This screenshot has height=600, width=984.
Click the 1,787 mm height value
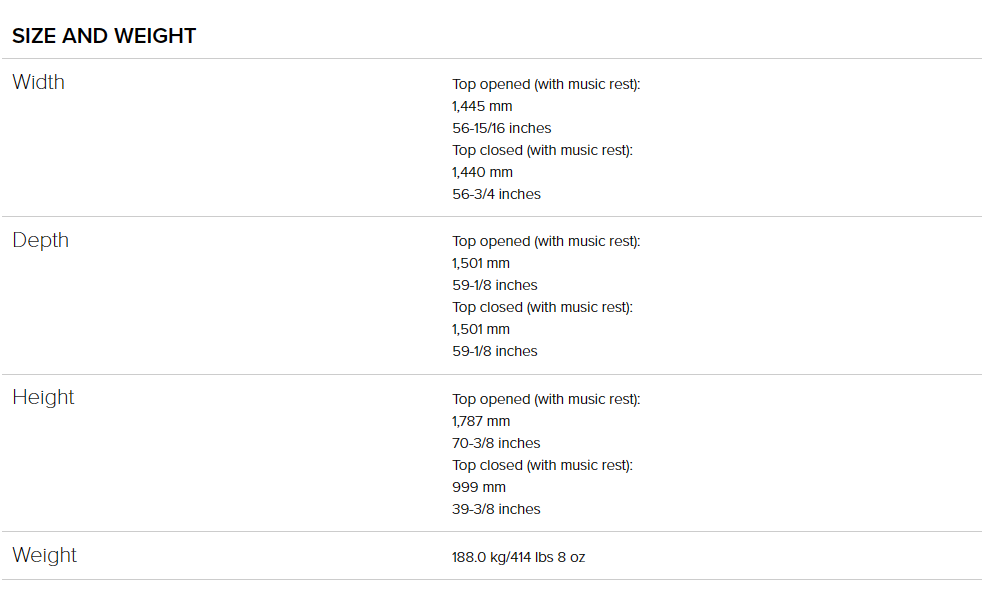pos(481,421)
